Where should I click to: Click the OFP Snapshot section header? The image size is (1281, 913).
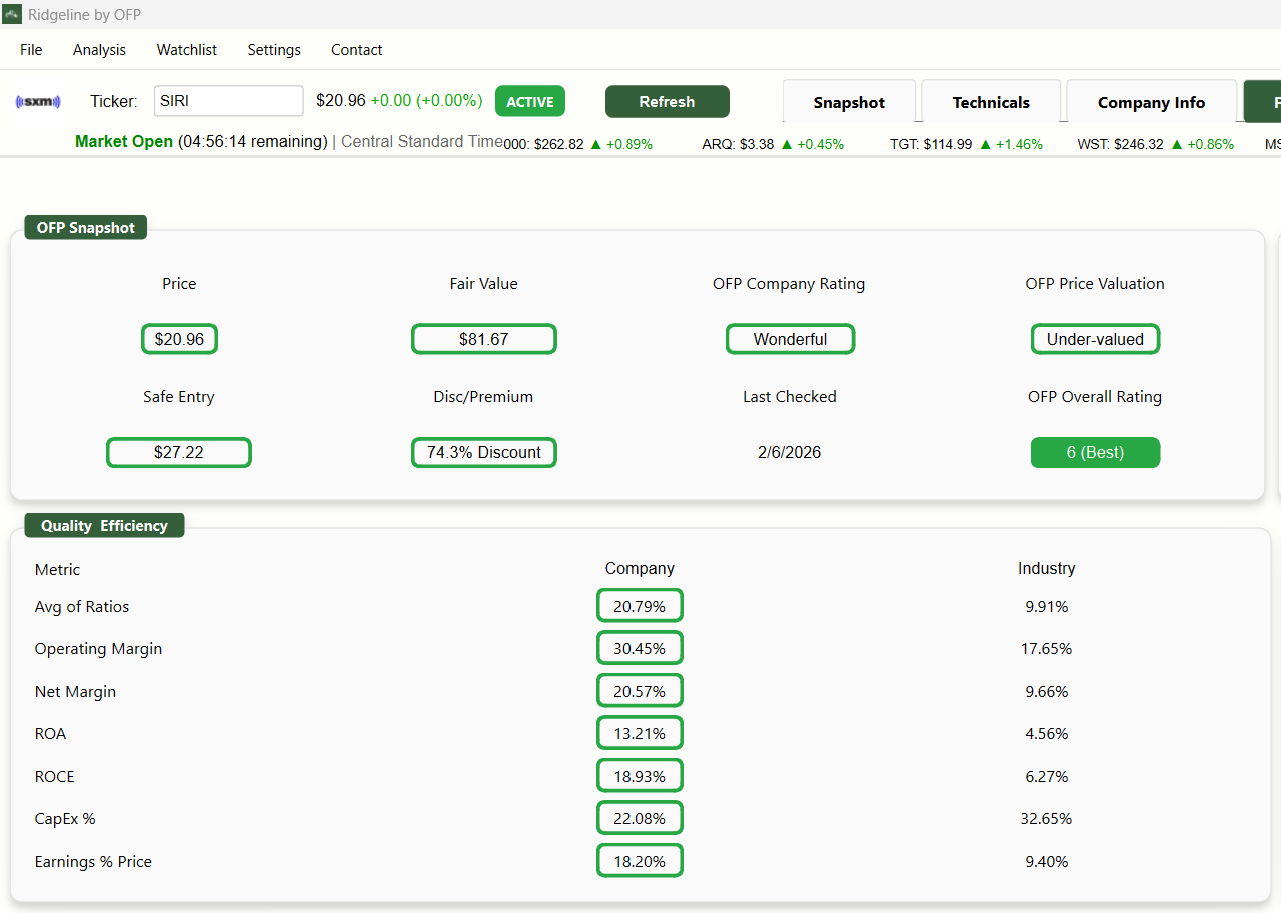[x=86, y=228]
